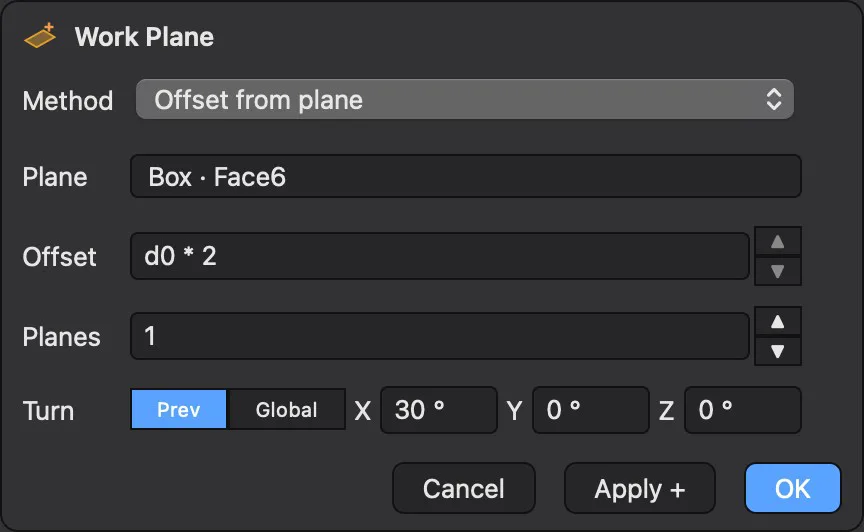Increment Planes with up arrow
This screenshot has width=864, height=532.
(777, 321)
